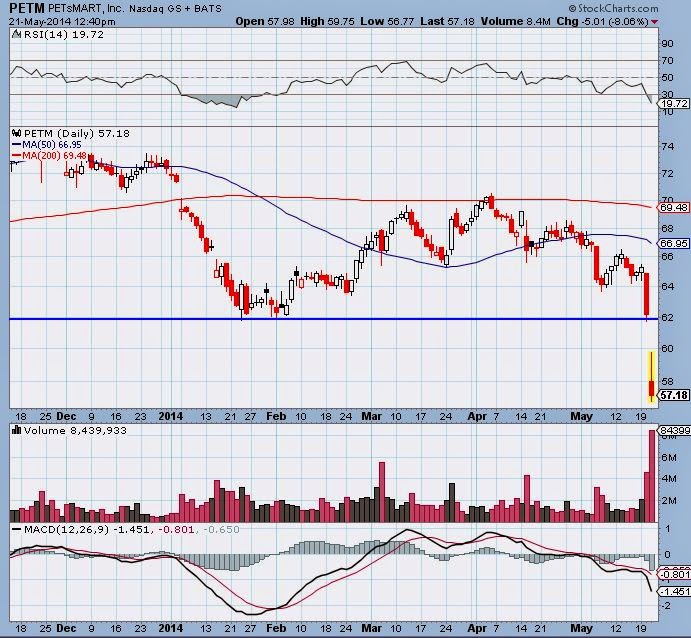The height and width of the screenshot is (638, 691).
Task: Click the Volume bars legend icon
Action: pos(15,430)
